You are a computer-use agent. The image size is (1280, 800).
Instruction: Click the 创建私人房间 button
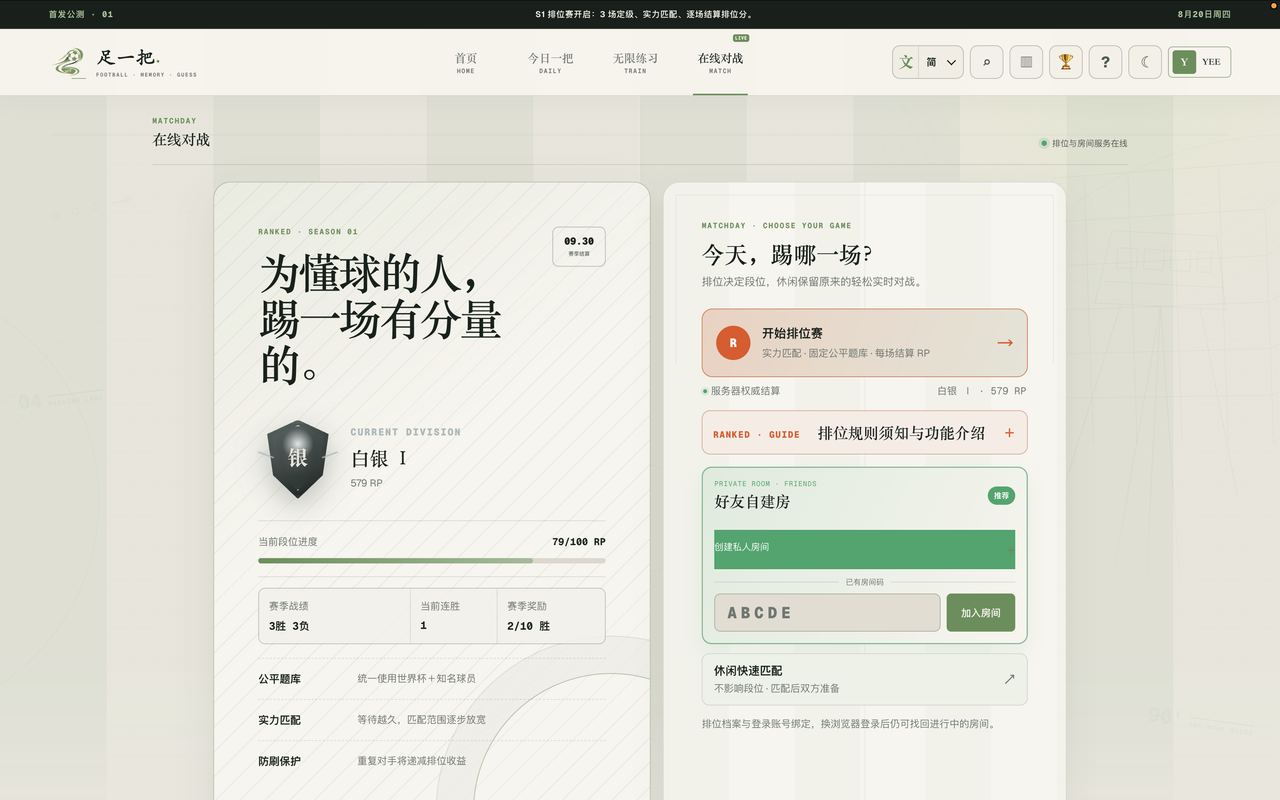864,549
